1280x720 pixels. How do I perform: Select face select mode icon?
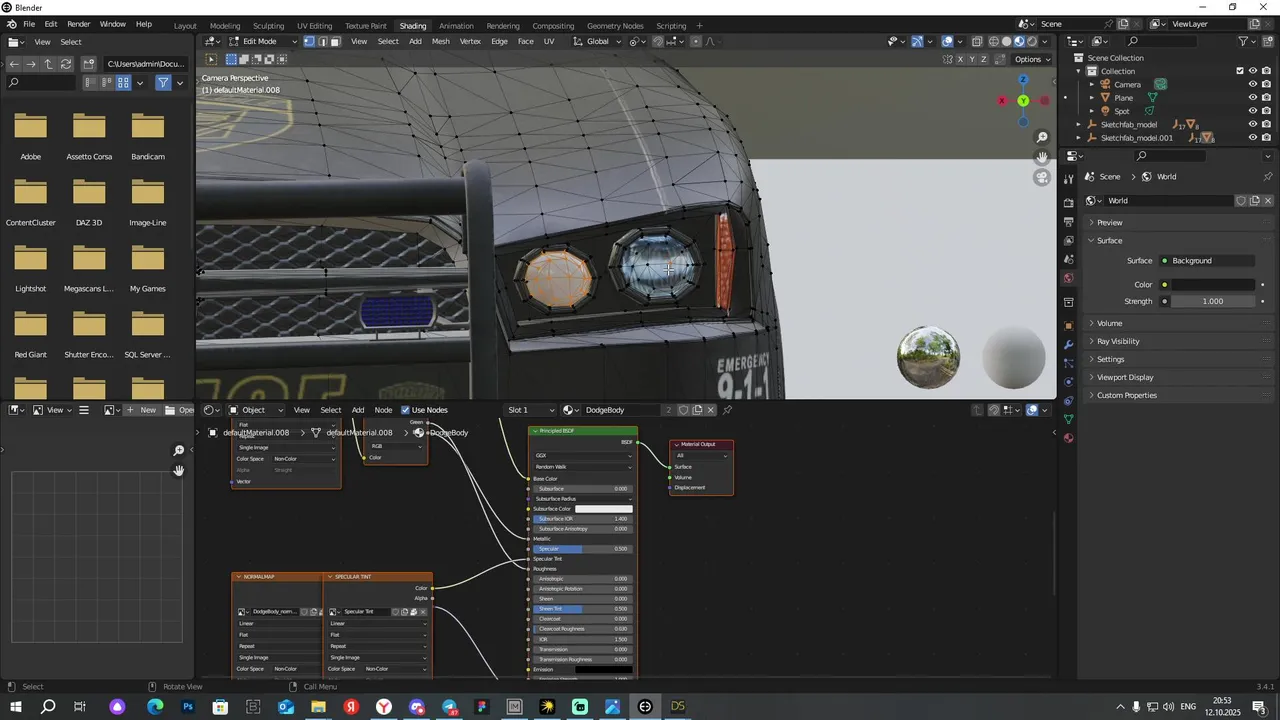tap(335, 41)
